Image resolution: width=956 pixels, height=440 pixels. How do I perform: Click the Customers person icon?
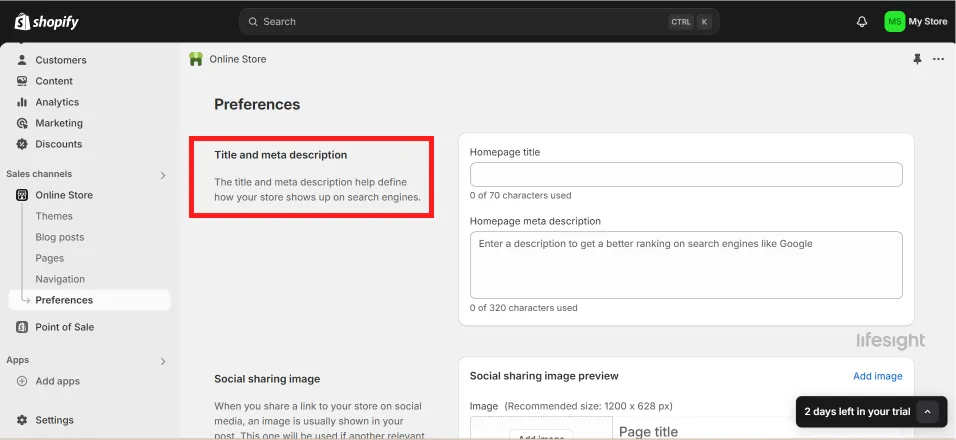click(x=22, y=60)
